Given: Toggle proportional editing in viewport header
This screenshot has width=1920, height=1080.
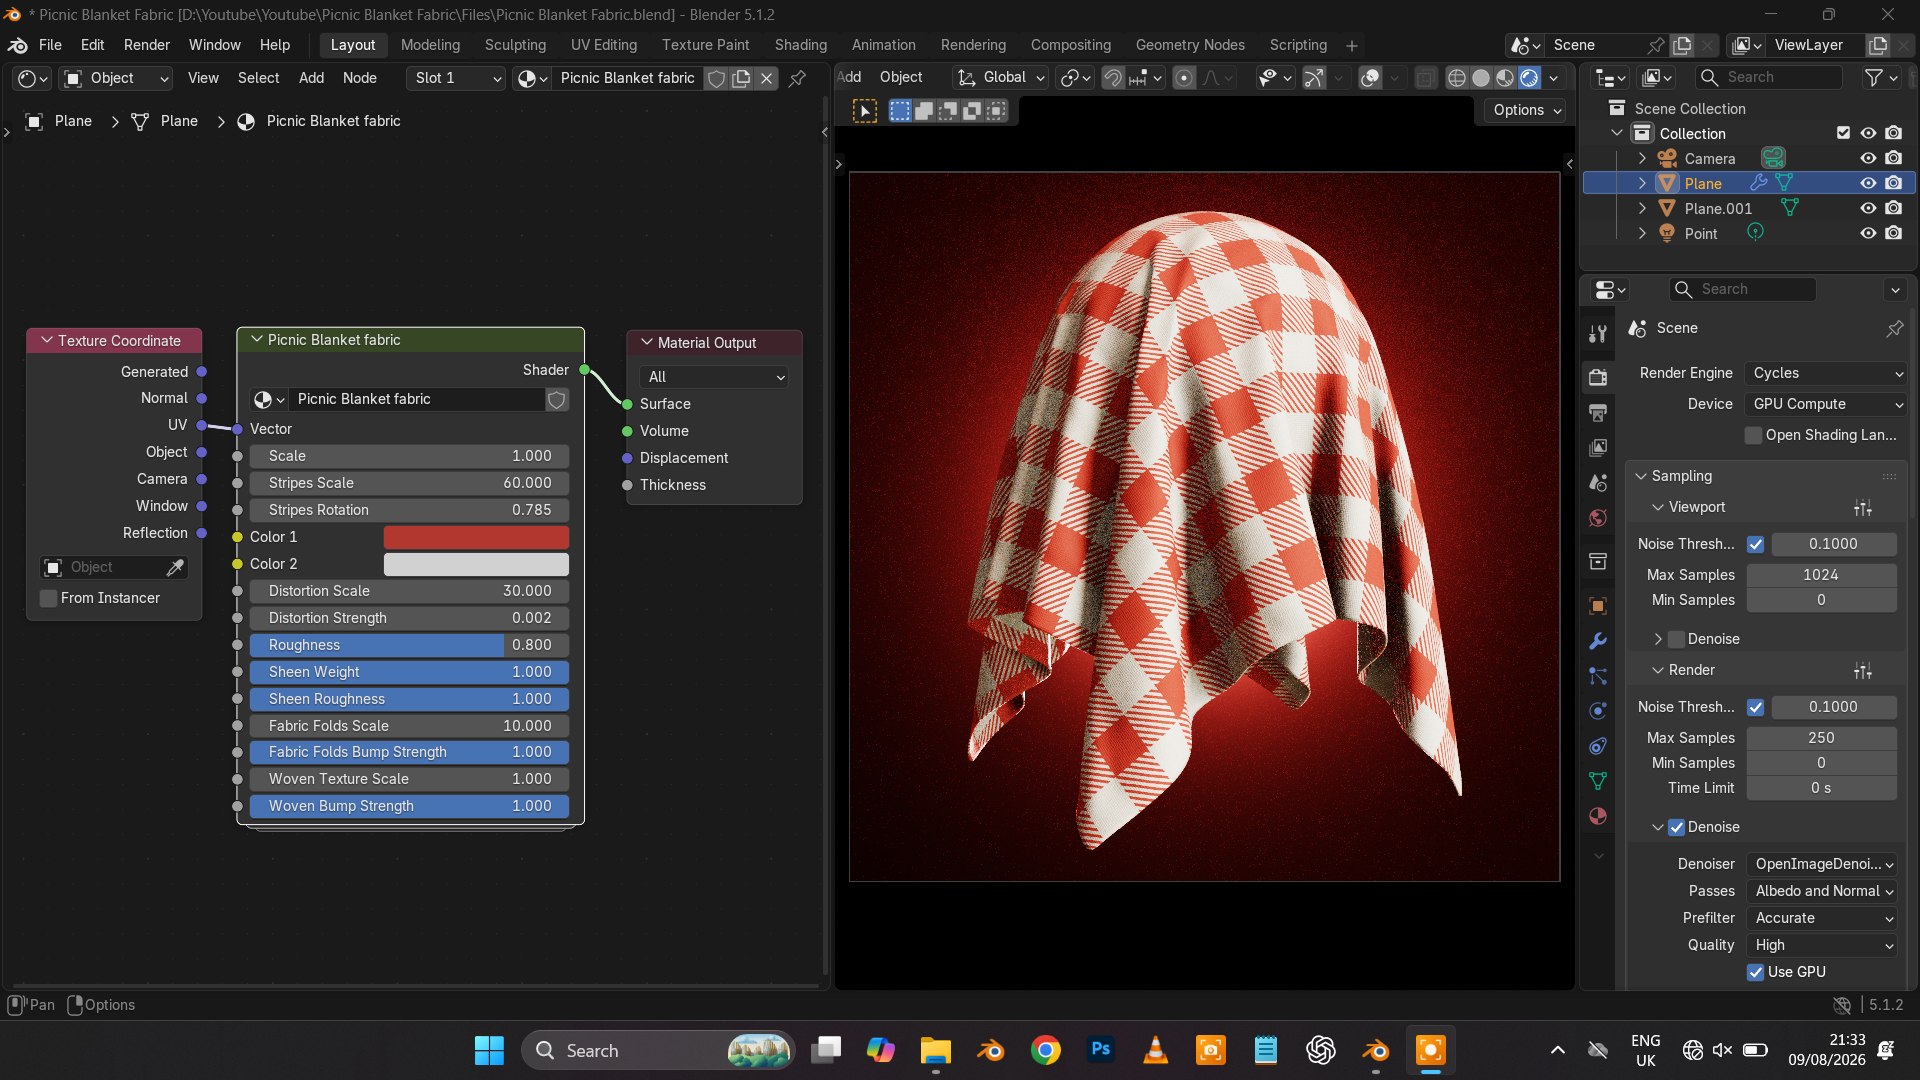Looking at the screenshot, I should click(x=1184, y=78).
